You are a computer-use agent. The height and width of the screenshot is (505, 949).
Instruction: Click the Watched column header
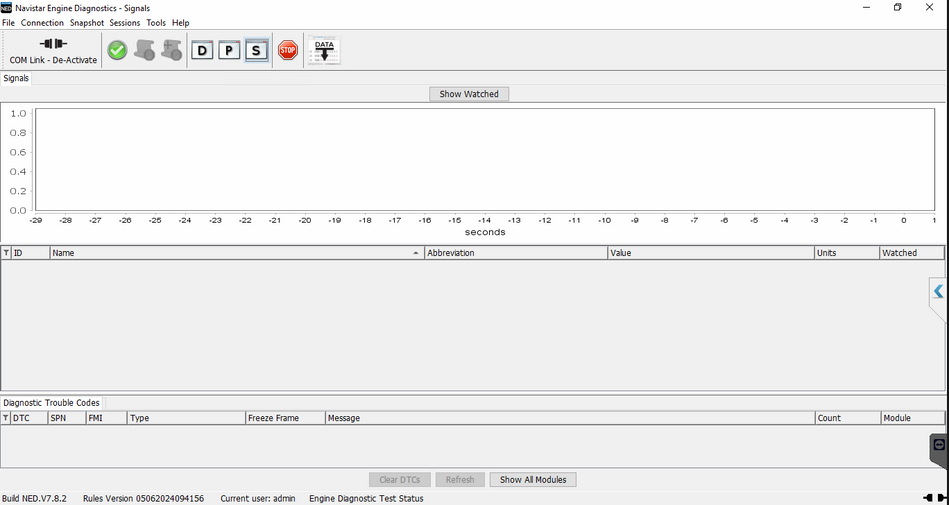[x=911, y=253]
